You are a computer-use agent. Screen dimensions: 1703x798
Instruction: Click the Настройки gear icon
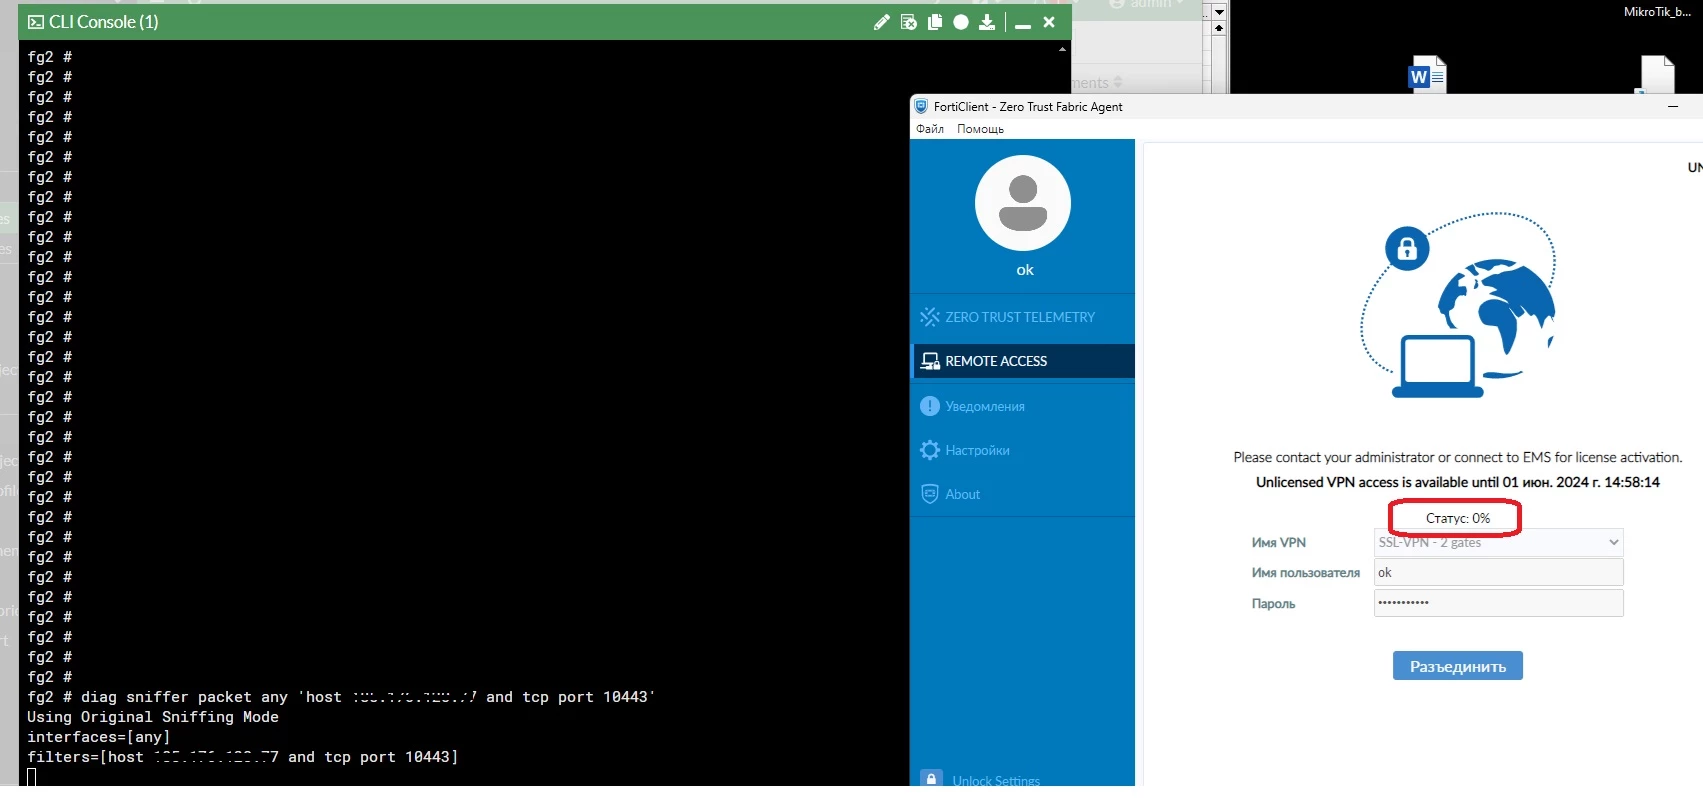pyautogui.click(x=930, y=450)
